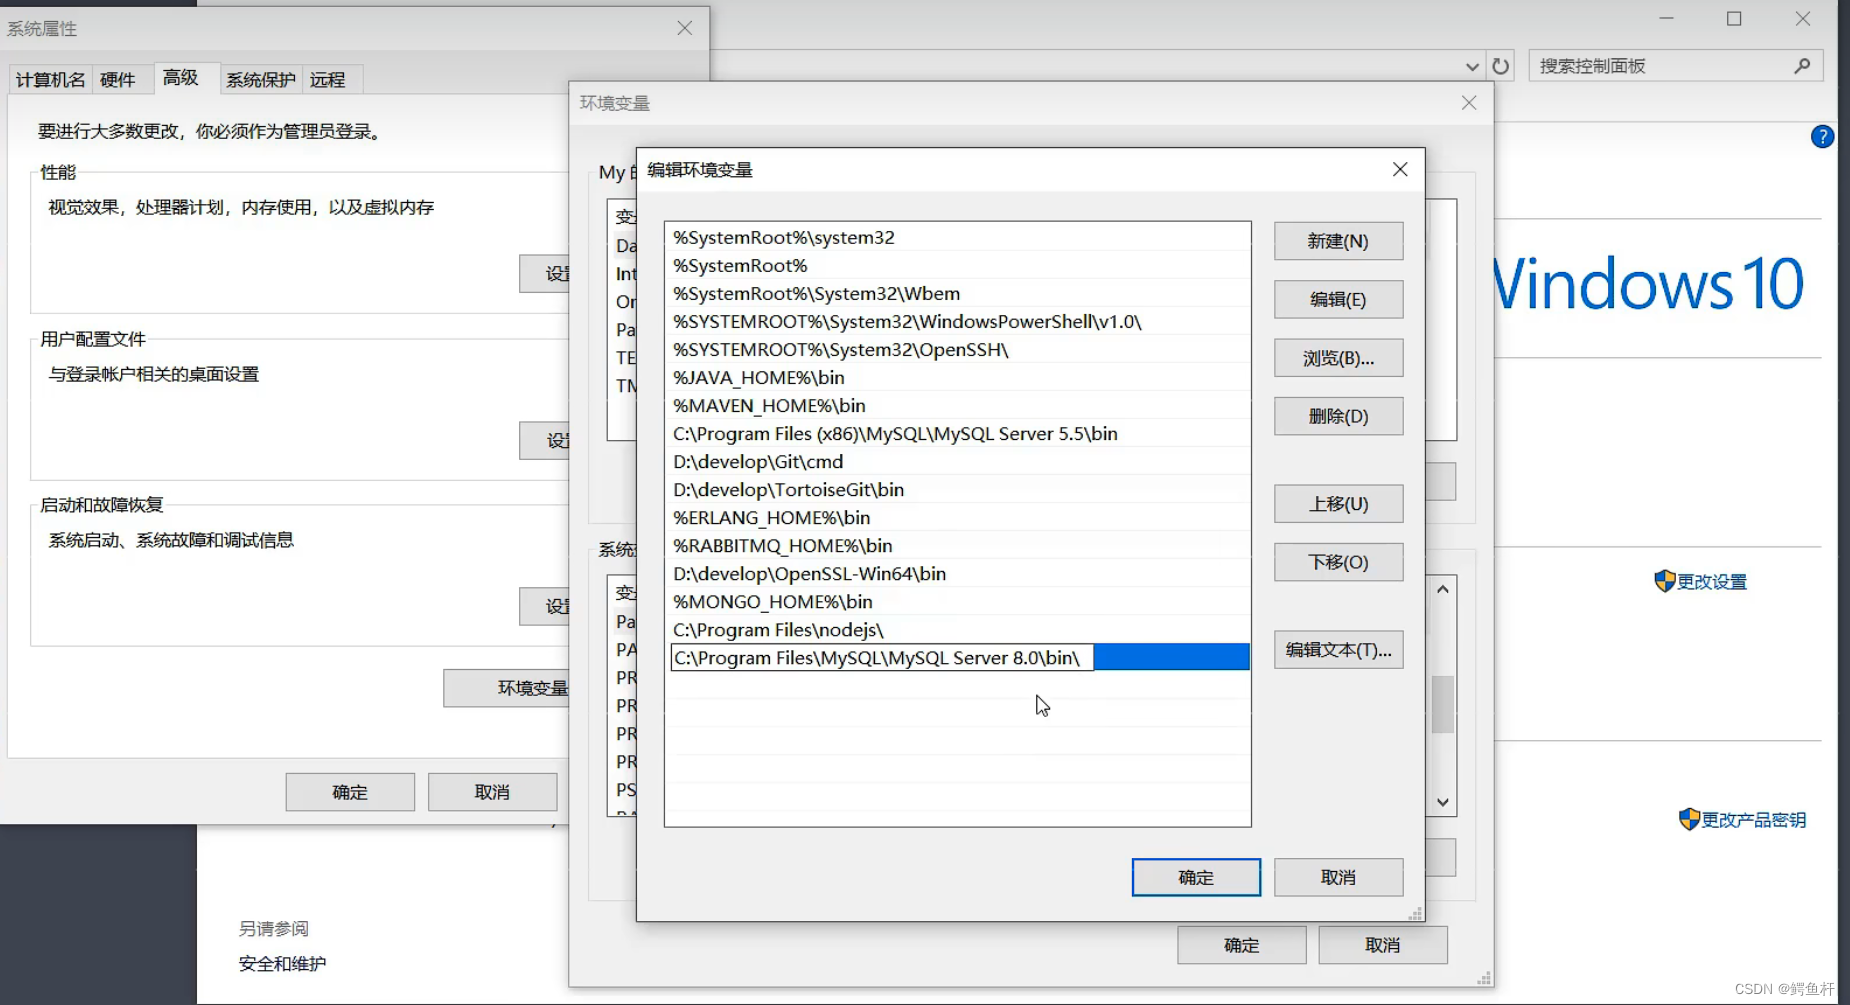Close the 系统属性 window

point(685,28)
